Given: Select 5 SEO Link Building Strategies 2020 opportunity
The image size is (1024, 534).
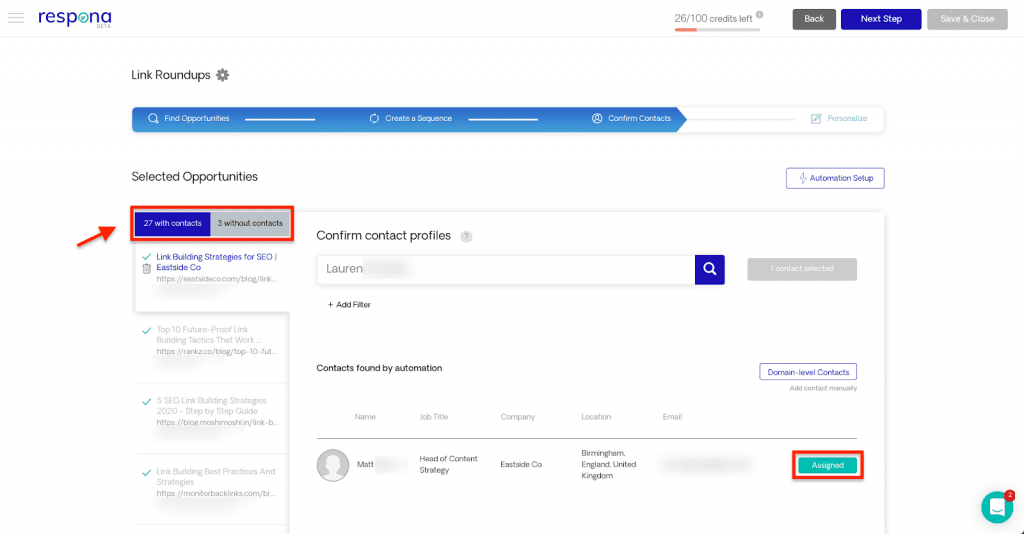Looking at the screenshot, I should coord(212,406).
